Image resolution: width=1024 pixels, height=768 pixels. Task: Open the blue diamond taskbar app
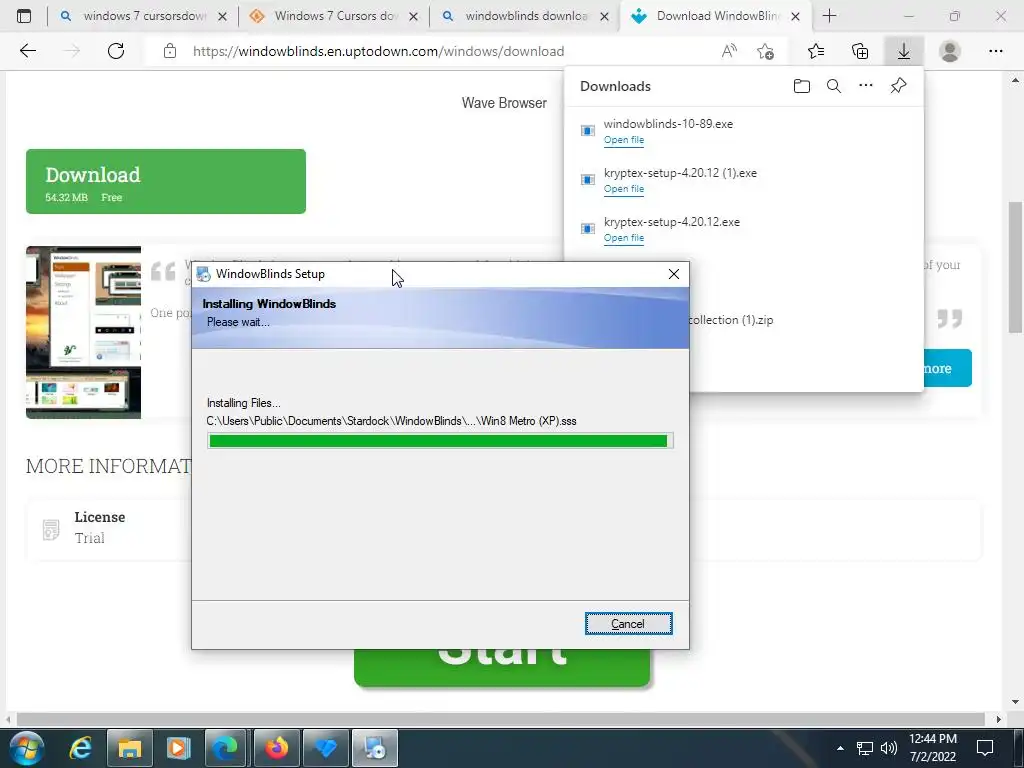click(325, 748)
